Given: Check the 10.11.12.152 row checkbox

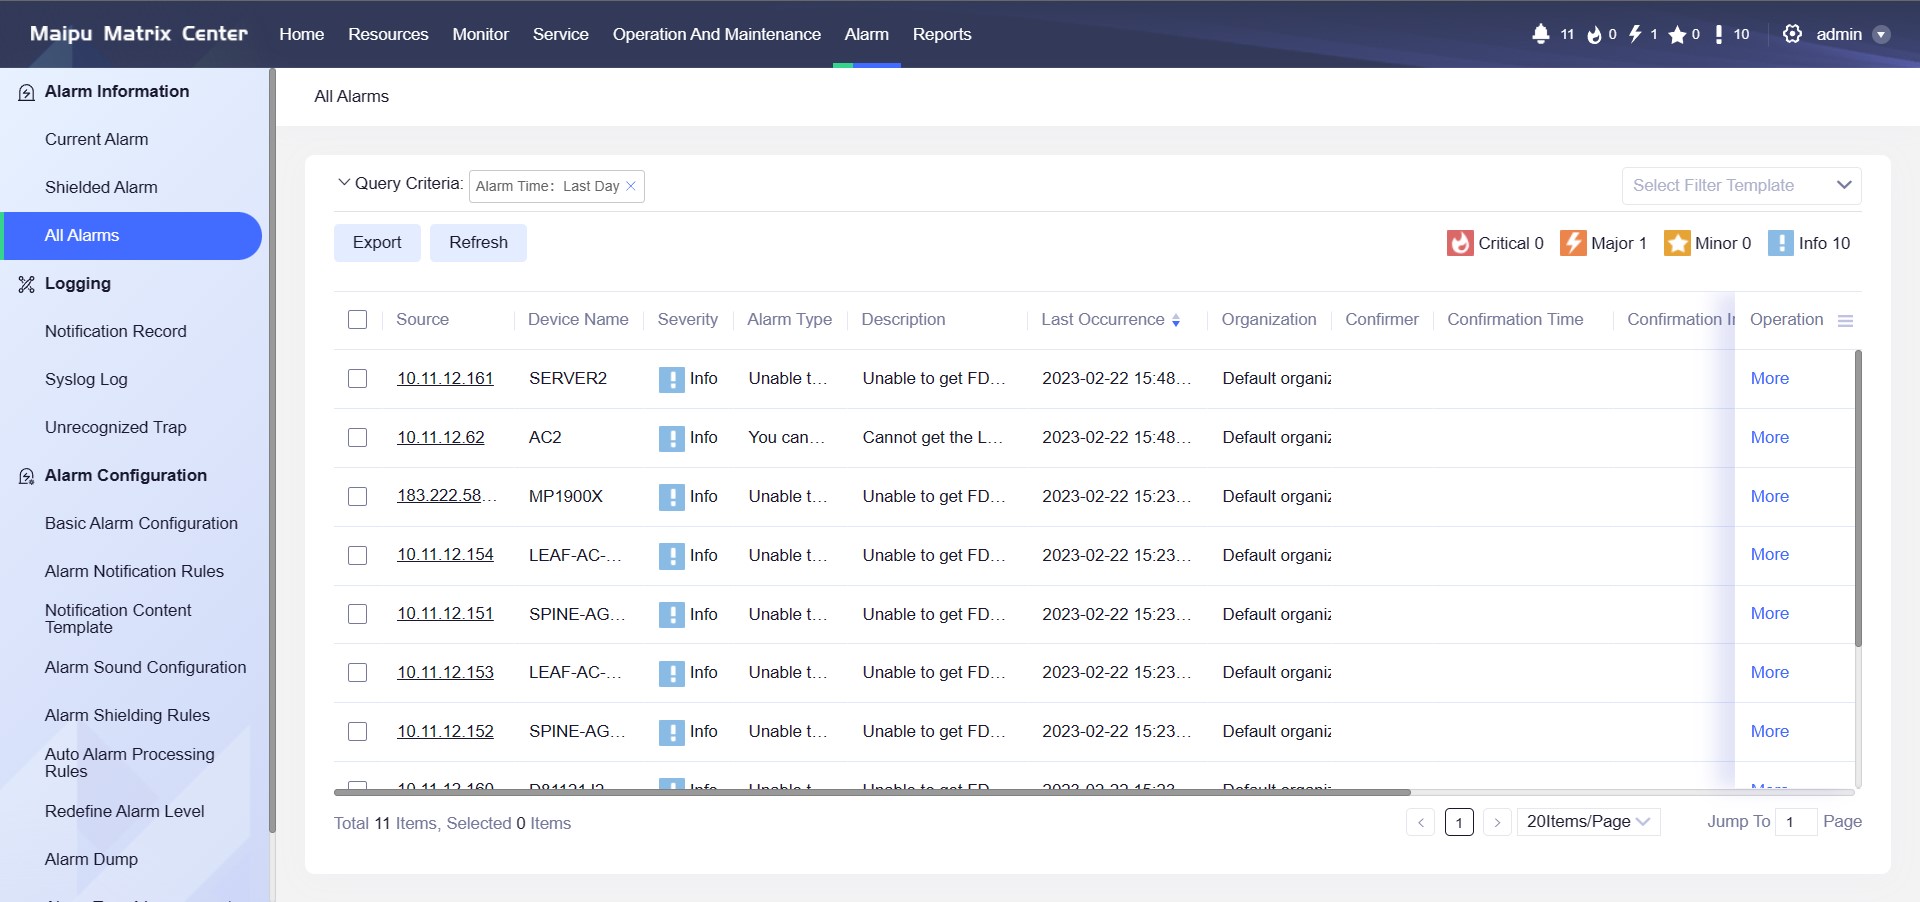Looking at the screenshot, I should point(357,731).
